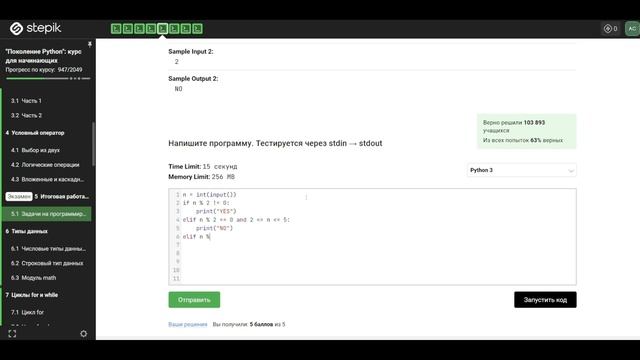Click the Запустить код button
Screen dimensions: 640x360
545,300
